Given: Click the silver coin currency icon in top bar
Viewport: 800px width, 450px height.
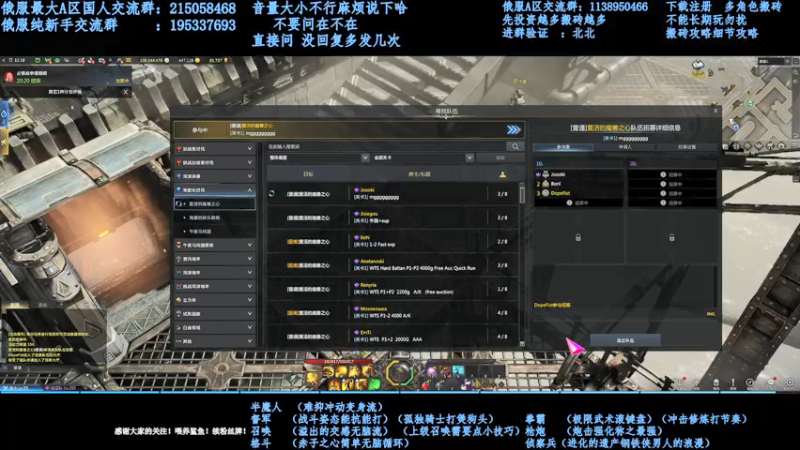Looking at the screenshot, I should (166, 60).
